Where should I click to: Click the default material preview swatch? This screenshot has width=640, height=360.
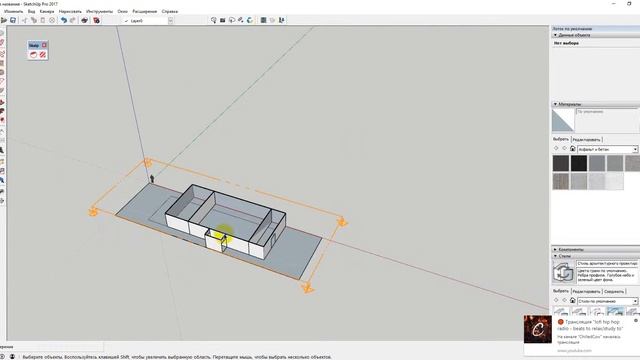click(x=563, y=120)
